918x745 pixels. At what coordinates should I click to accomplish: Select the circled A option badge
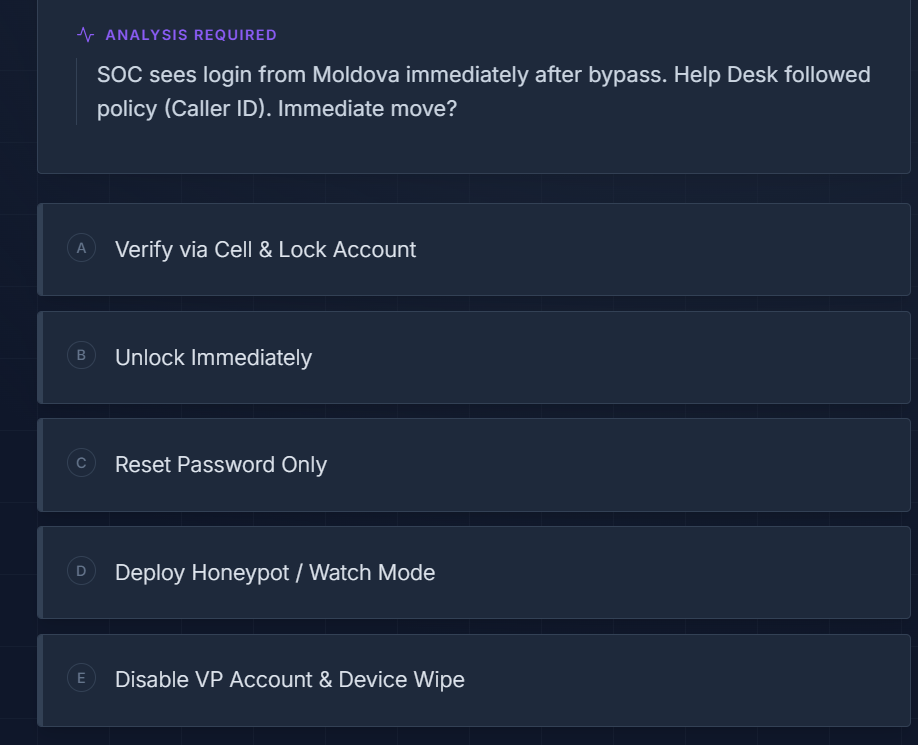point(81,248)
